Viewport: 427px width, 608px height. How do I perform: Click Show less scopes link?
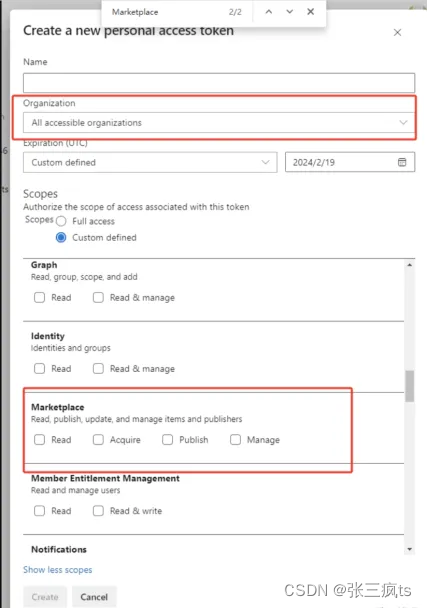click(x=57, y=570)
